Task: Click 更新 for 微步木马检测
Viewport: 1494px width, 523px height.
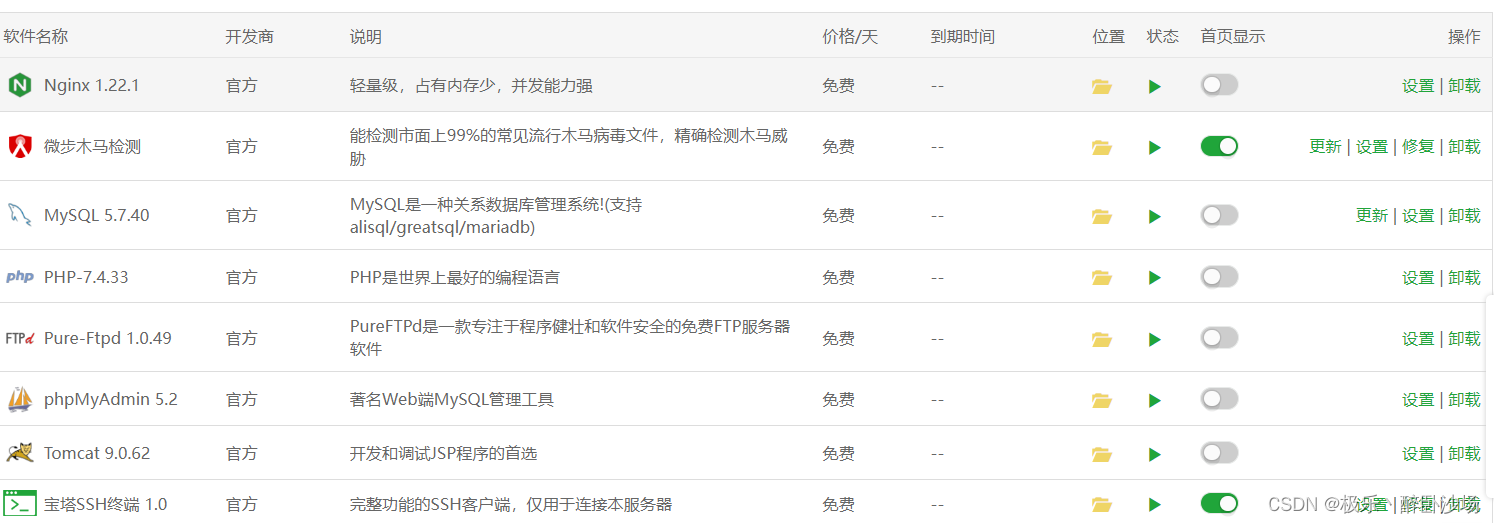Action: (1325, 147)
